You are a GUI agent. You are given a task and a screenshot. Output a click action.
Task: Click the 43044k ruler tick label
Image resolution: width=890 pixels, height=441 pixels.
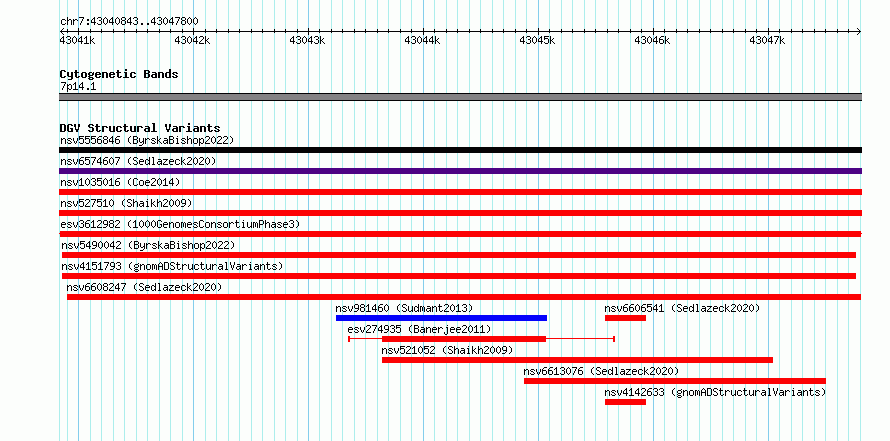coord(422,40)
